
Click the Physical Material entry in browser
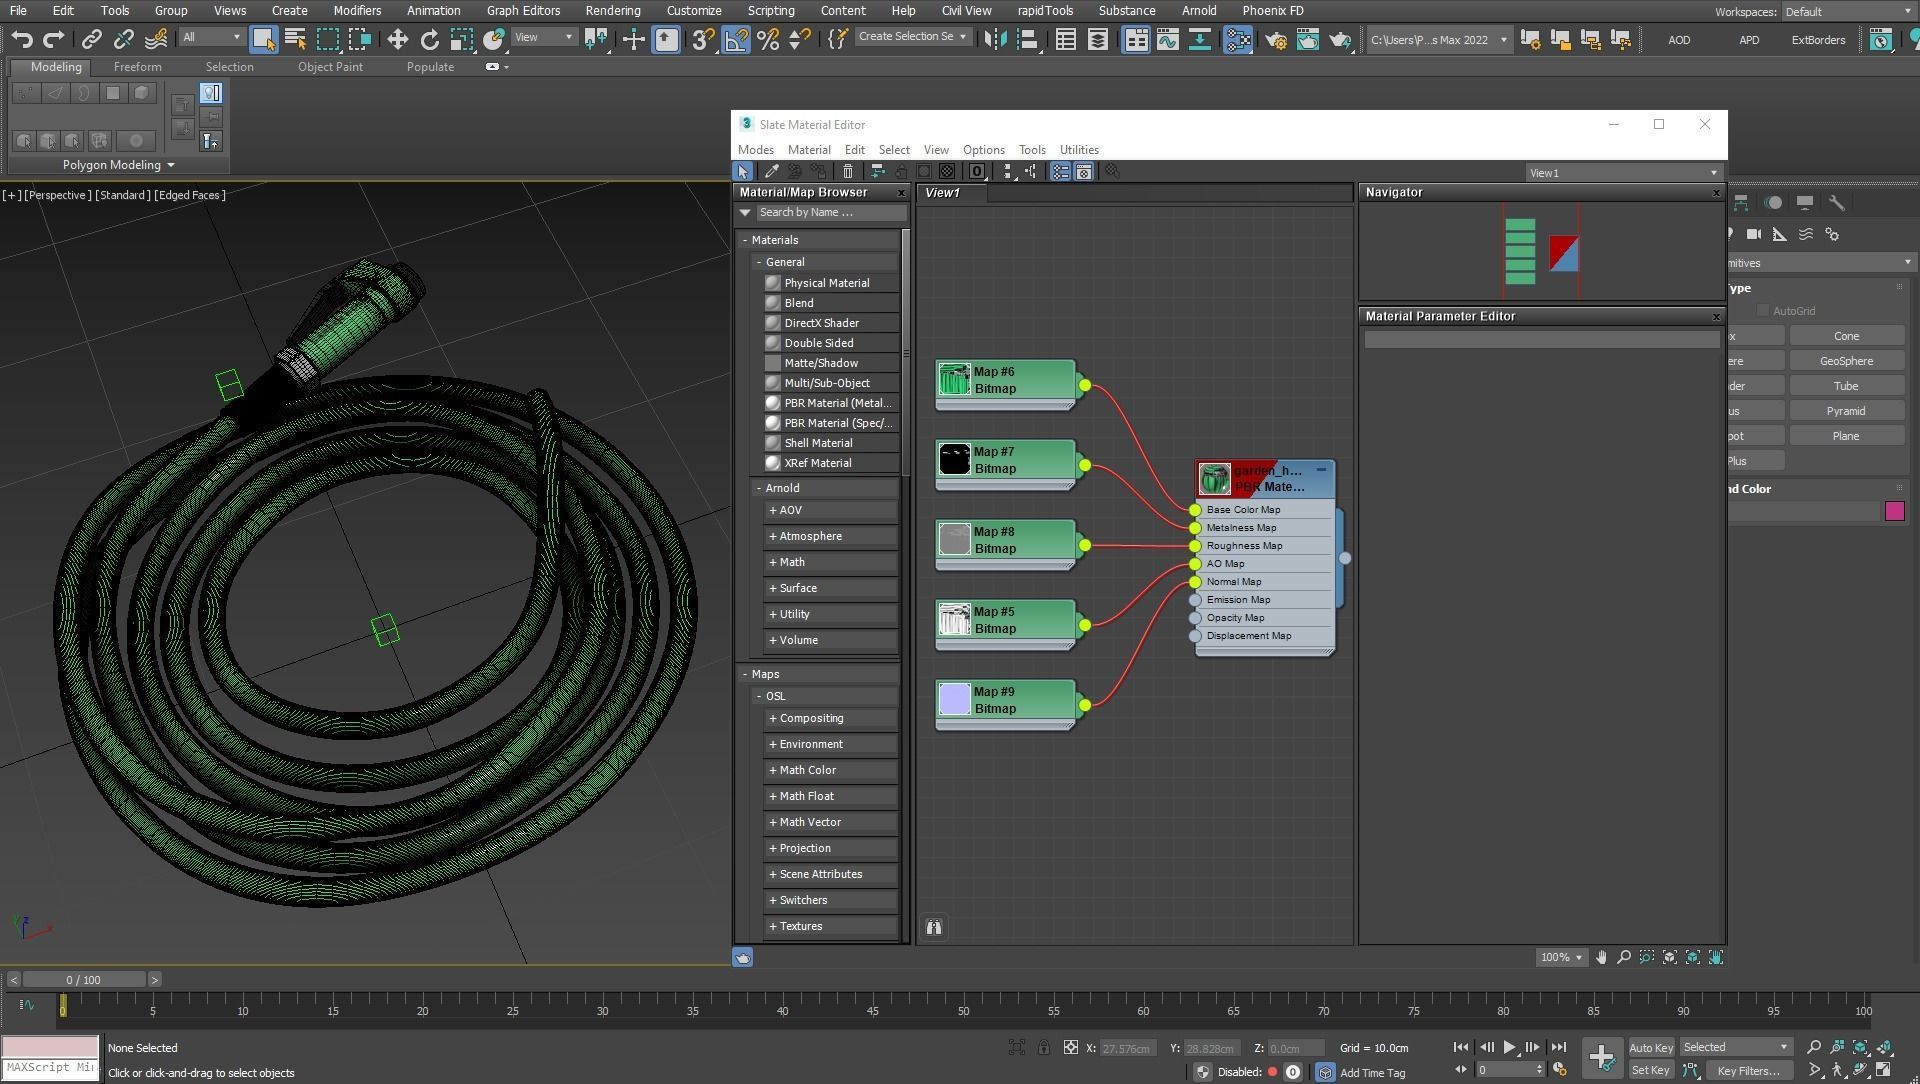point(830,283)
